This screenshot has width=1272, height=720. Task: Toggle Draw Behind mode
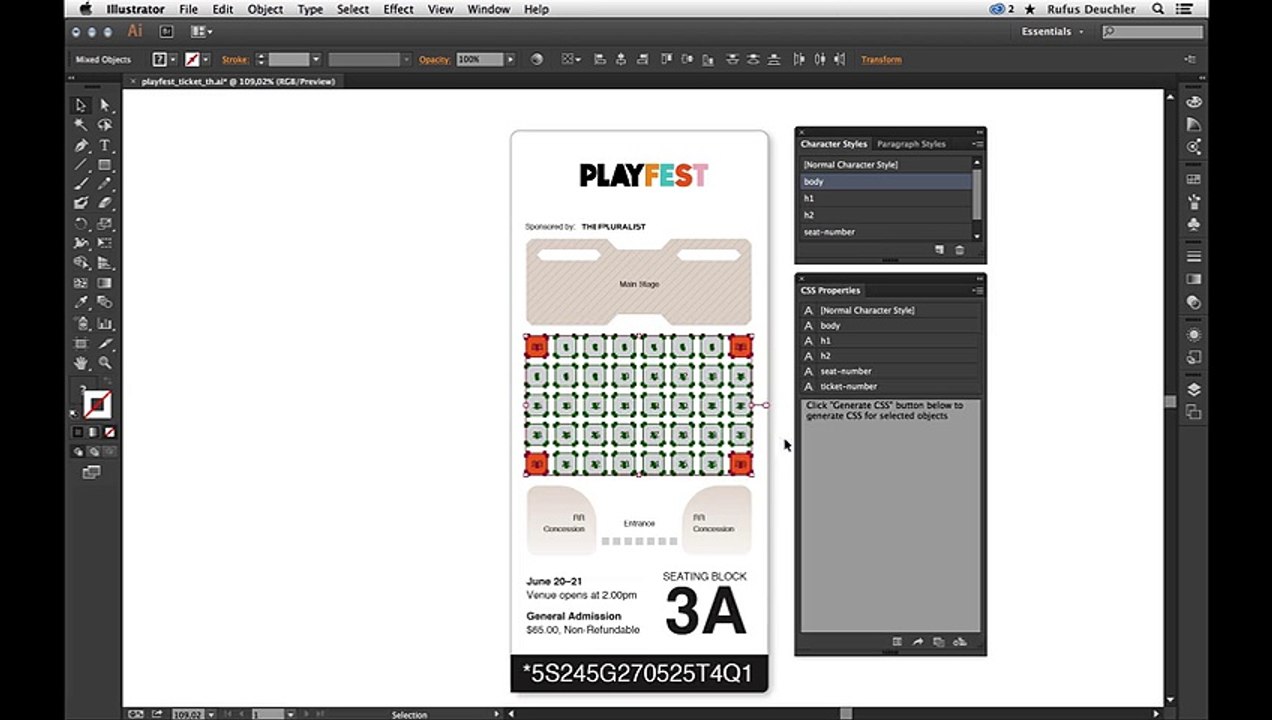(93, 451)
